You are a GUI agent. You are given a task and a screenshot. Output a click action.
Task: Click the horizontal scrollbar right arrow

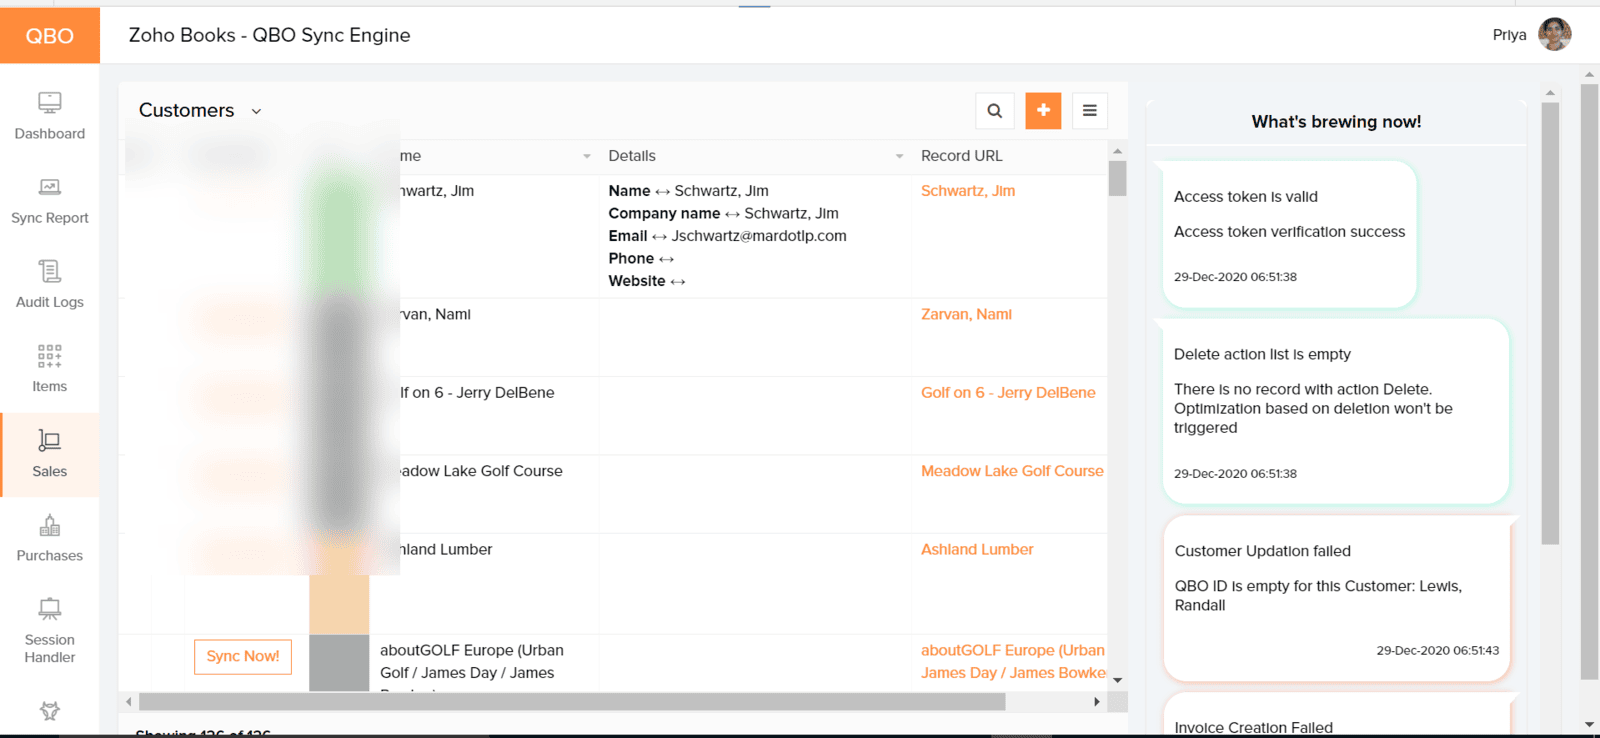coord(1097,702)
